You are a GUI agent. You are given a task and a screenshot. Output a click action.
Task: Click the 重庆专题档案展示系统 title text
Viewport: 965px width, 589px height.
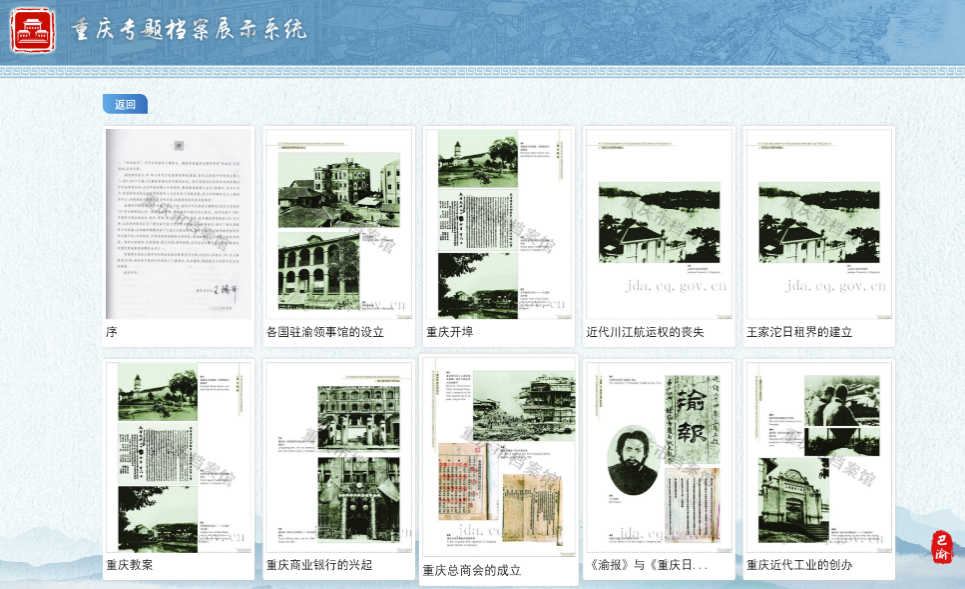tap(189, 30)
